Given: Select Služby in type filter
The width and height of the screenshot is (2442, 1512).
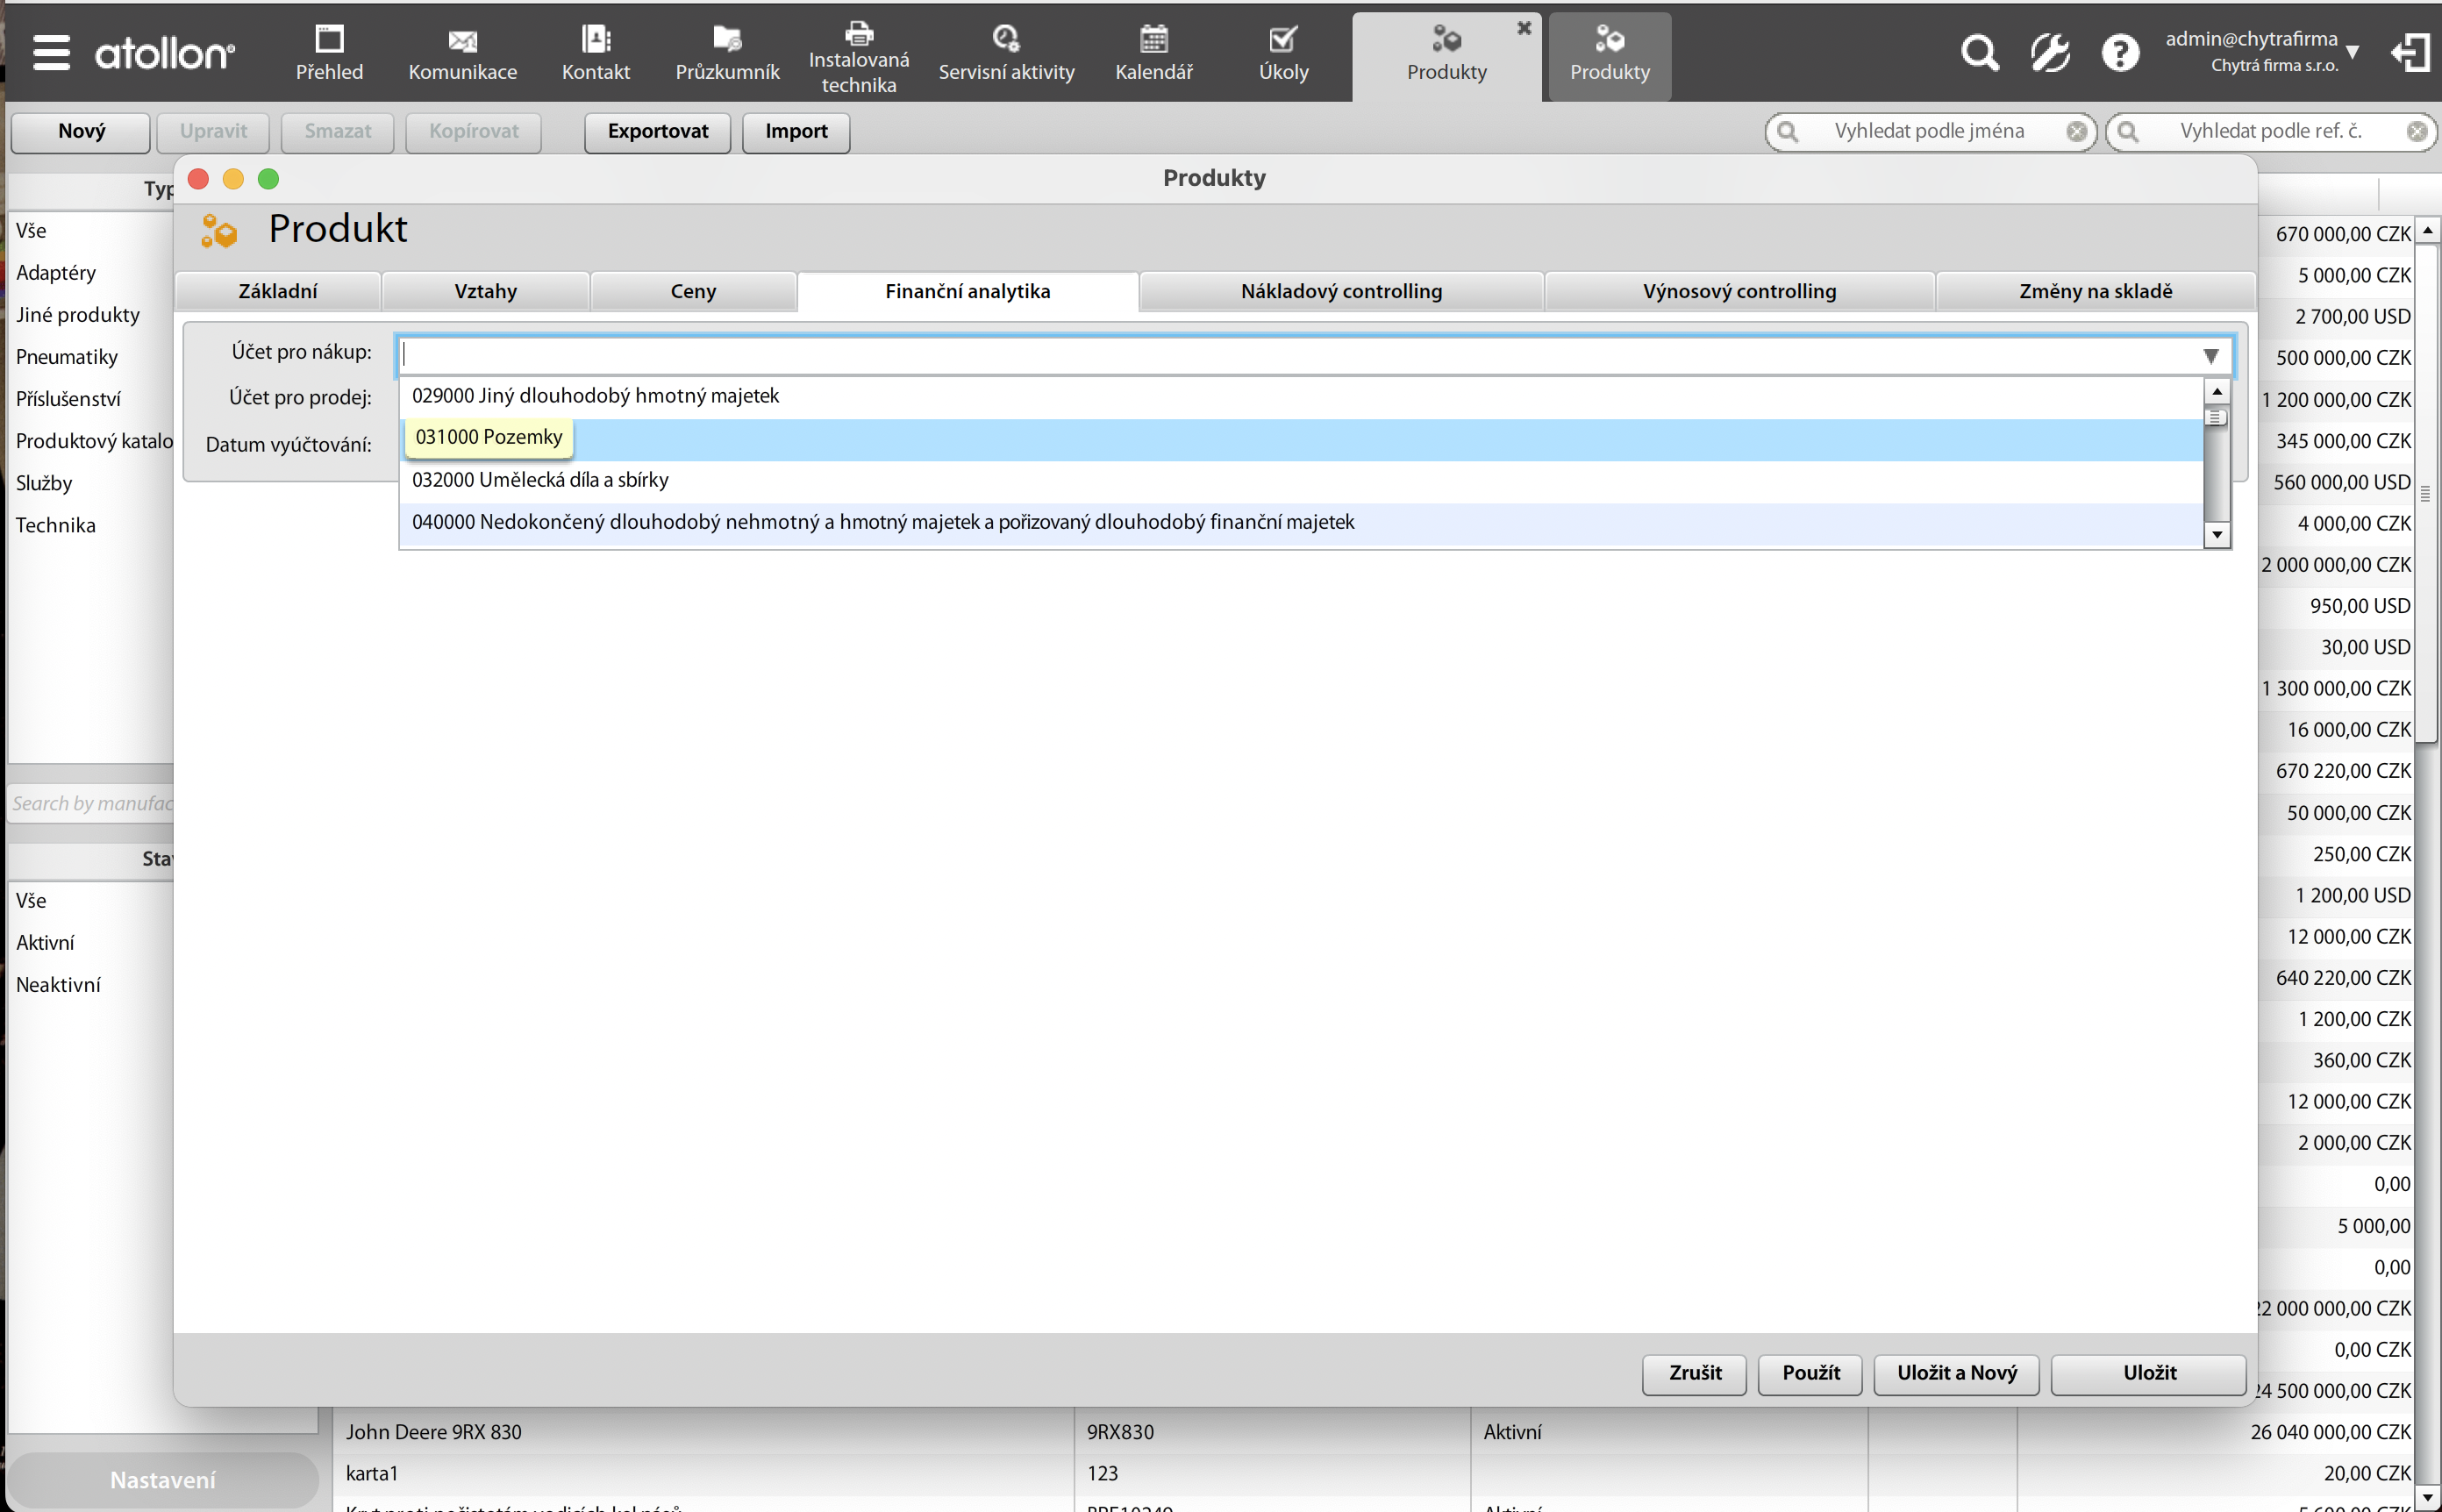Looking at the screenshot, I should (x=91, y=483).
